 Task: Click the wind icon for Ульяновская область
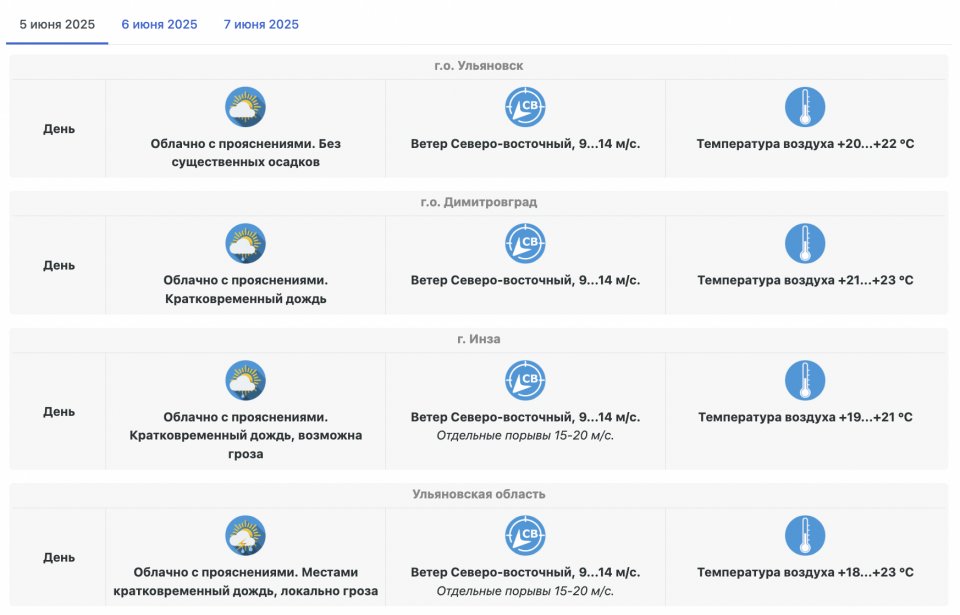[x=525, y=536]
